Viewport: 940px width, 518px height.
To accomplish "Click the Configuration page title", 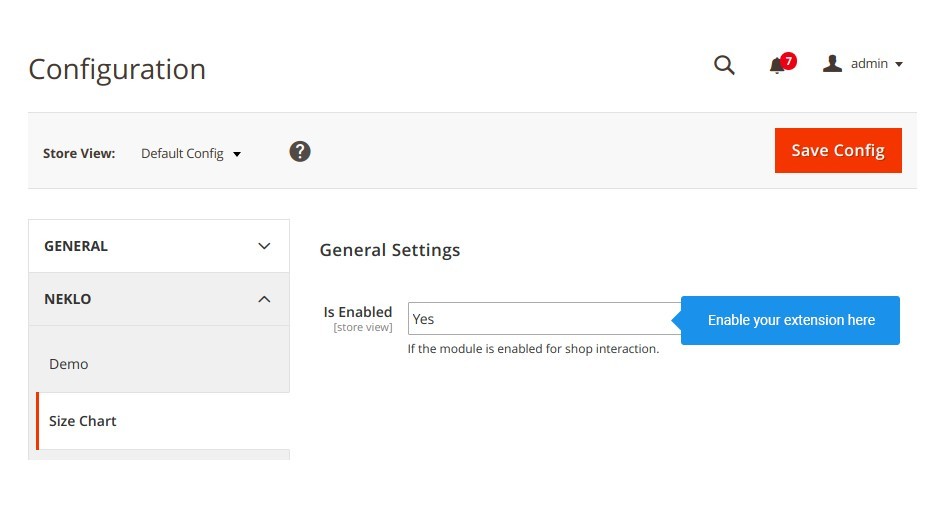I will pos(117,69).
